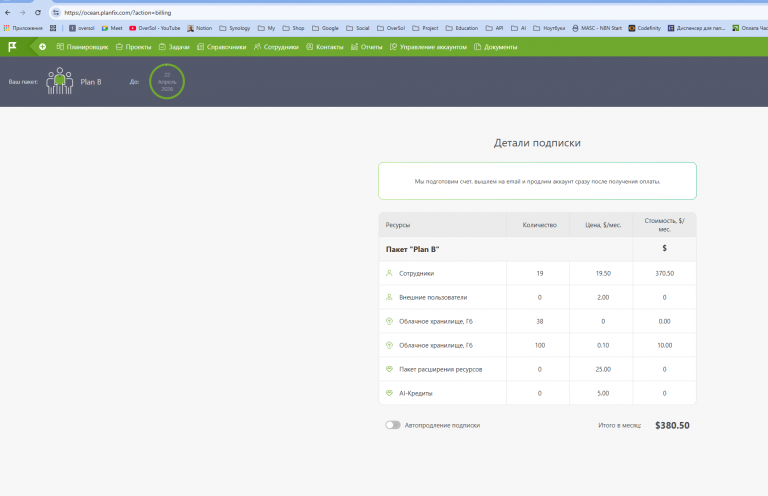
Task: Open the Сотрудники menu item
Action: tap(276, 47)
